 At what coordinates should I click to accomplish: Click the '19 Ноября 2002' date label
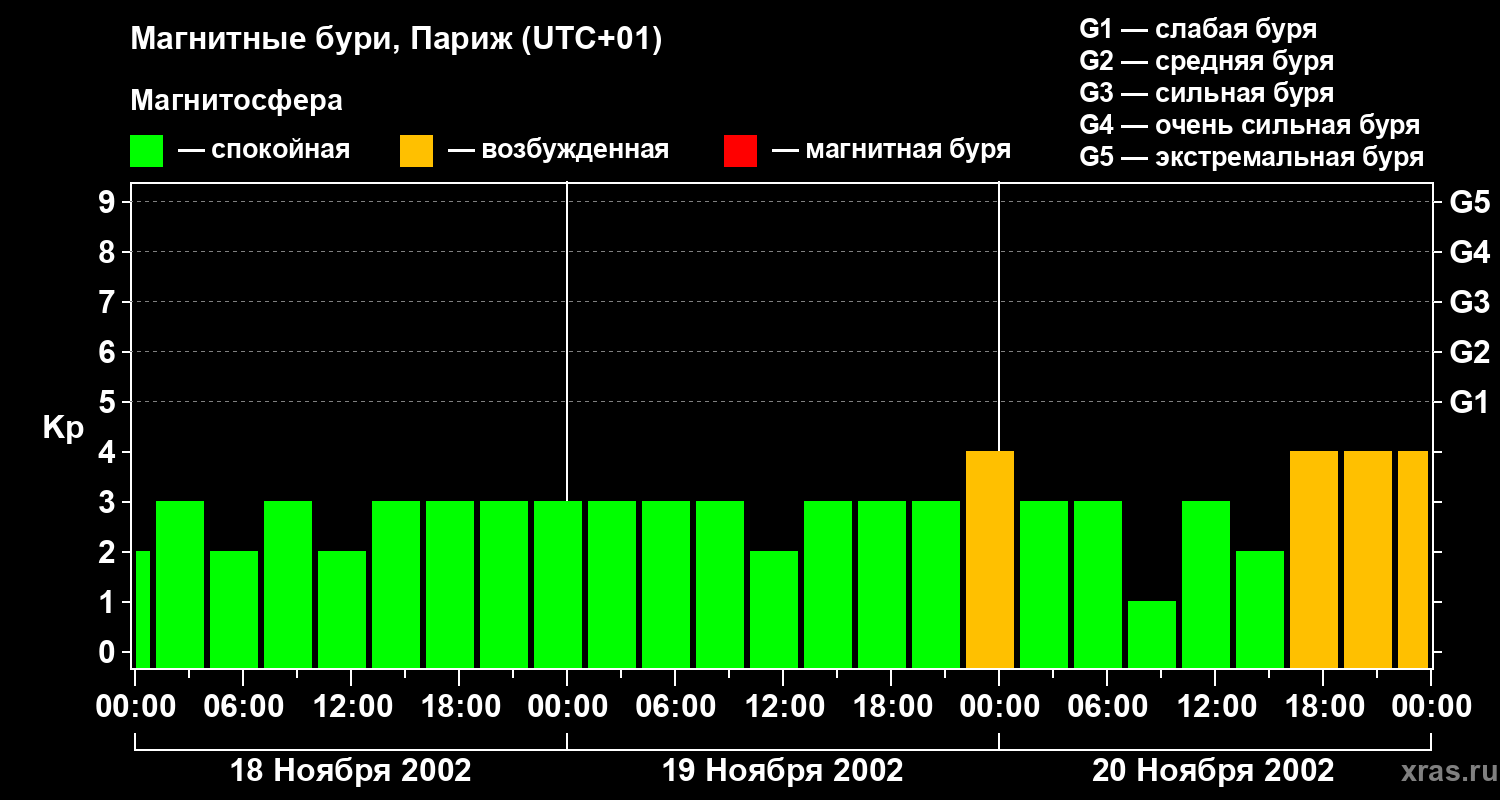pos(783,771)
